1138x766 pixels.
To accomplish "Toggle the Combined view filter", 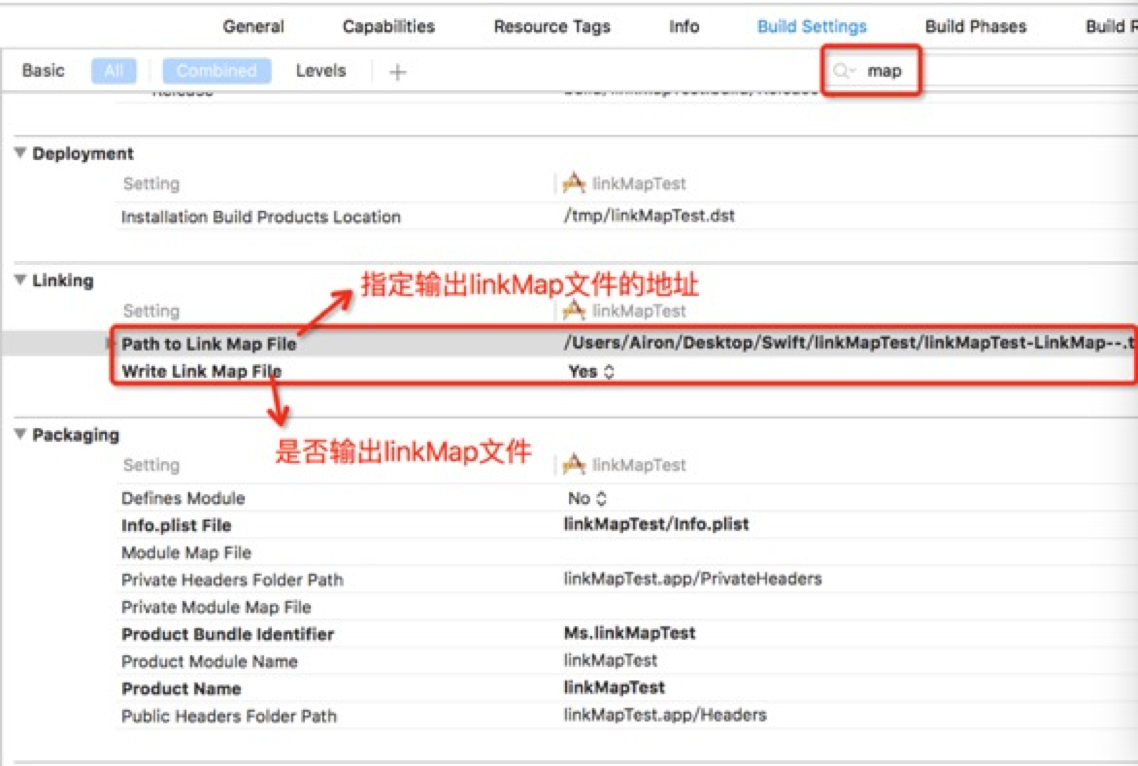I will [x=216, y=70].
